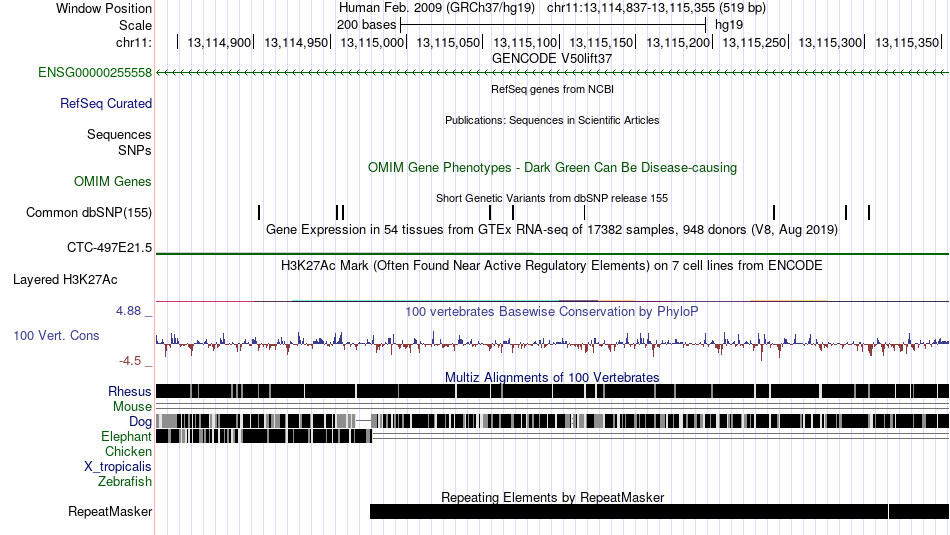Click the Sequences track label

click(x=119, y=135)
